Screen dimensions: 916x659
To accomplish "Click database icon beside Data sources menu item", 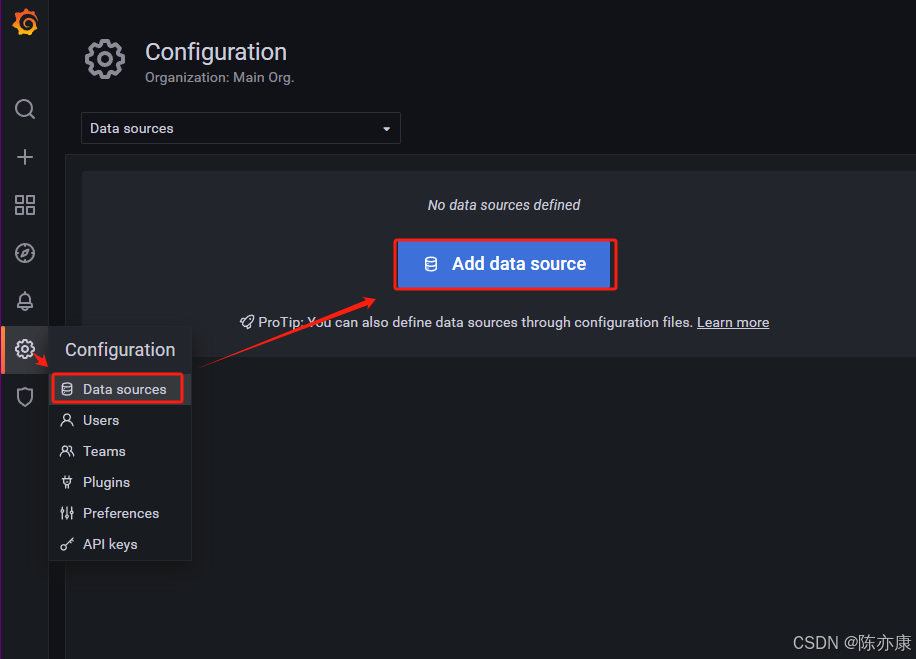I will (x=67, y=389).
